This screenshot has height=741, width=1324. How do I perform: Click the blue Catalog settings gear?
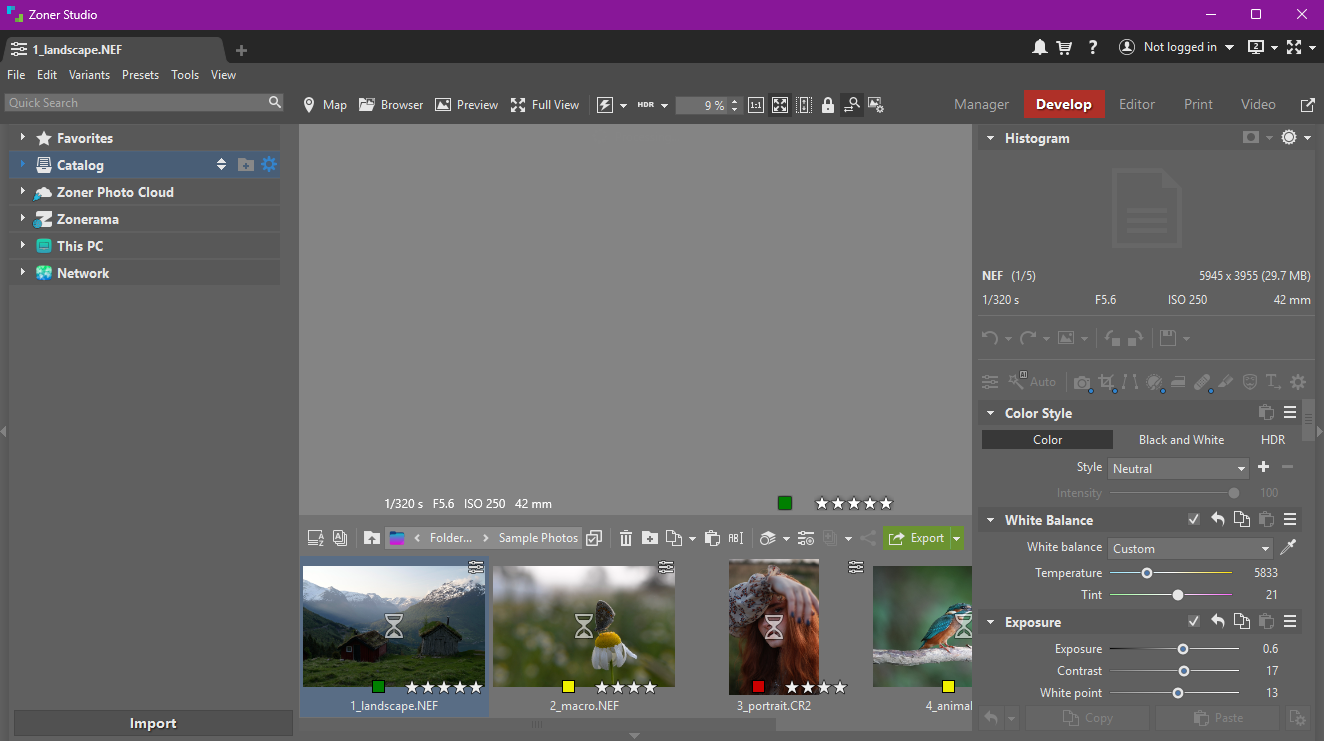(269, 165)
